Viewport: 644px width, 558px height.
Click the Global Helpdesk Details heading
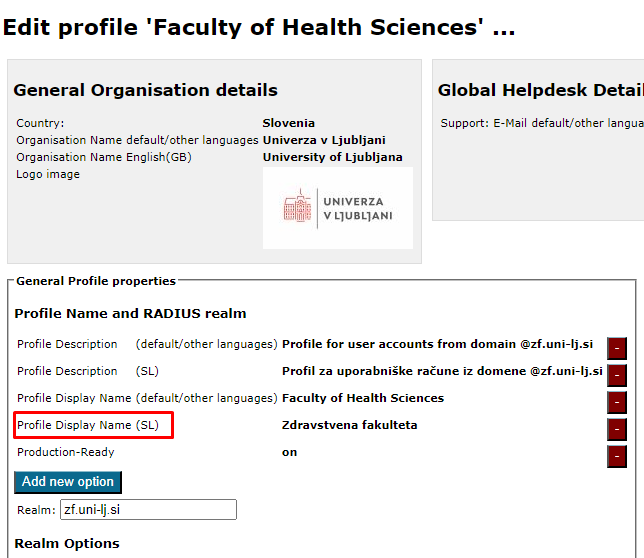[540, 90]
